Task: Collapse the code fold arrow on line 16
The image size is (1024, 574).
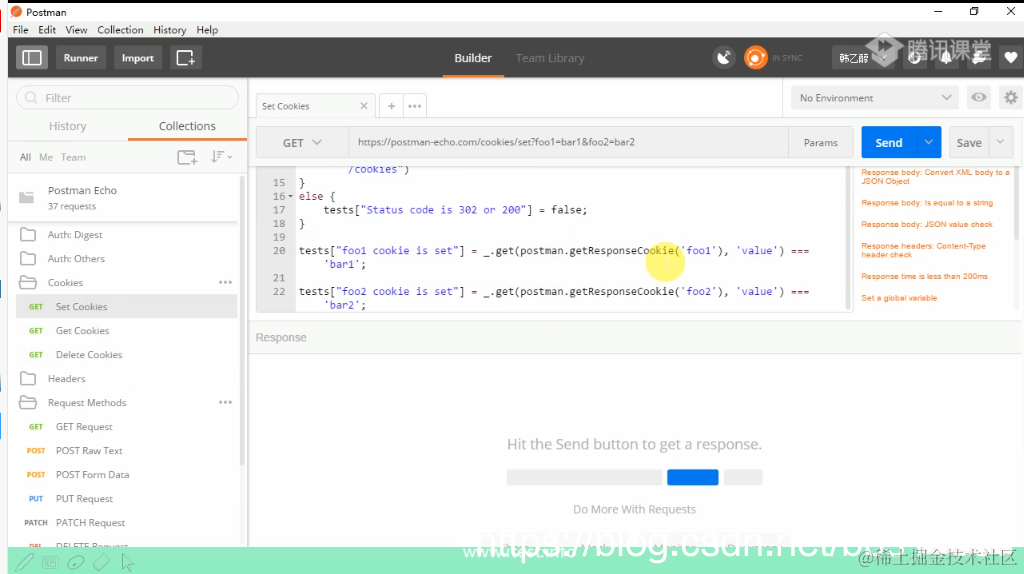Action: (x=291, y=197)
